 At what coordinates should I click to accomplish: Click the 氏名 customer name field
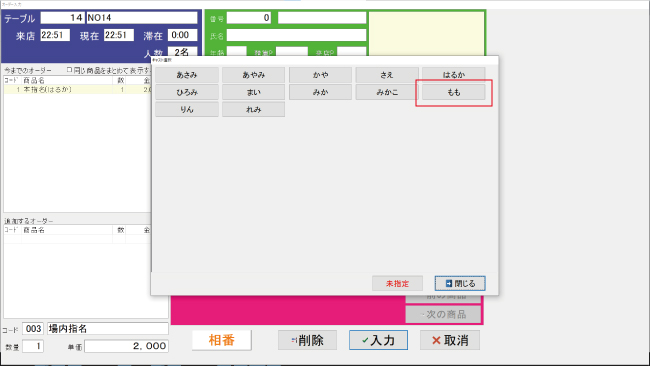296,35
